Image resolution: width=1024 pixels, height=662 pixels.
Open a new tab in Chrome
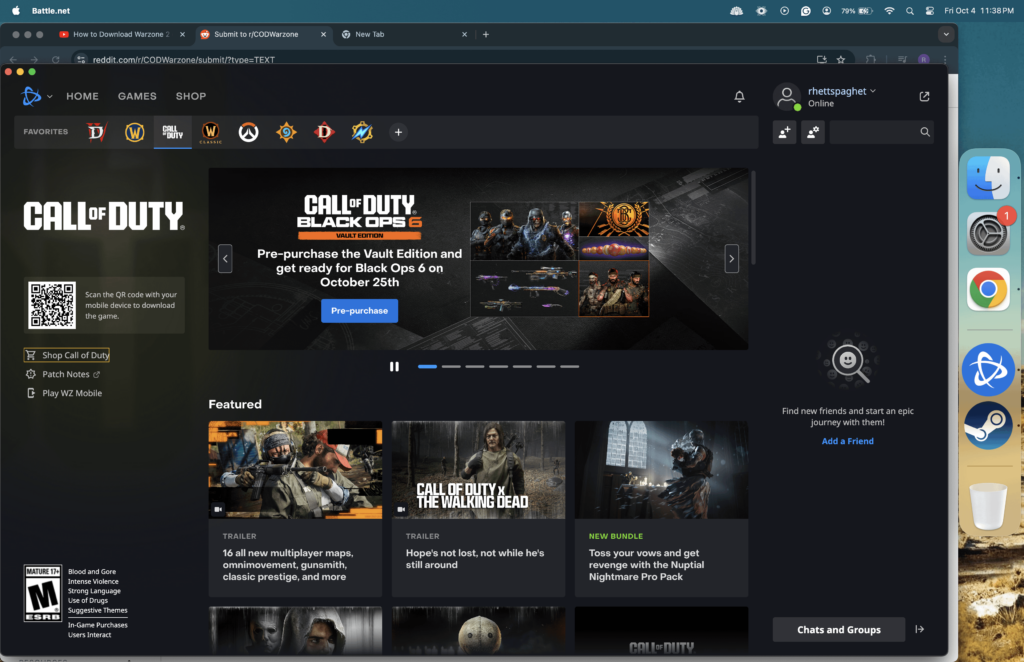pos(486,35)
